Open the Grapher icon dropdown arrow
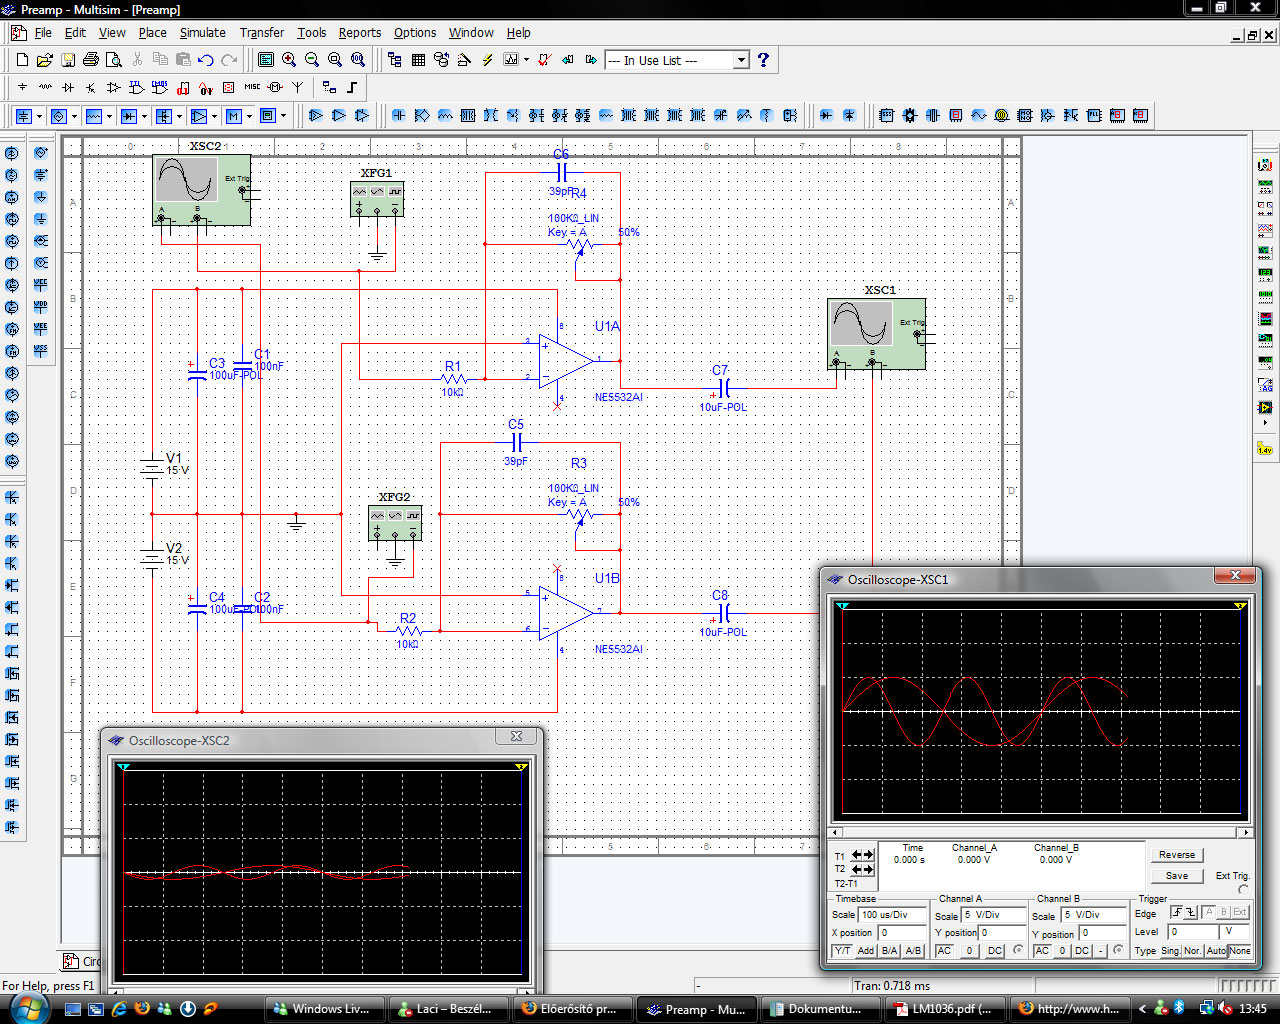Viewport: 1280px width, 1024px height. (x=526, y=60)
